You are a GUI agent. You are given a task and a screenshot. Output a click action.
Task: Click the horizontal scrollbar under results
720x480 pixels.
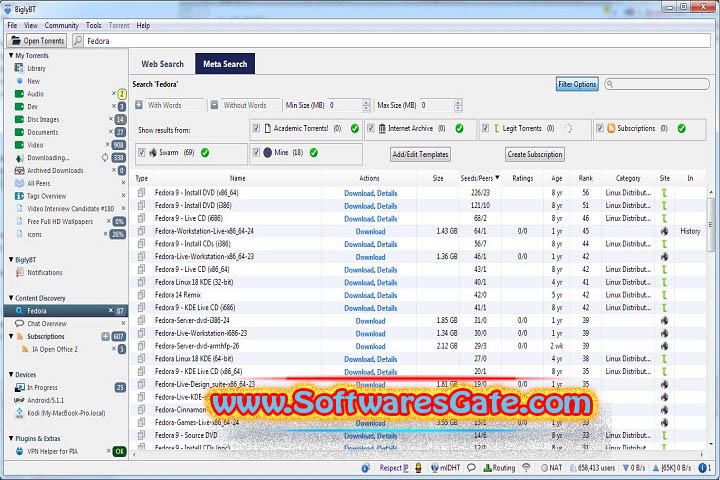[x=418, y=454]
